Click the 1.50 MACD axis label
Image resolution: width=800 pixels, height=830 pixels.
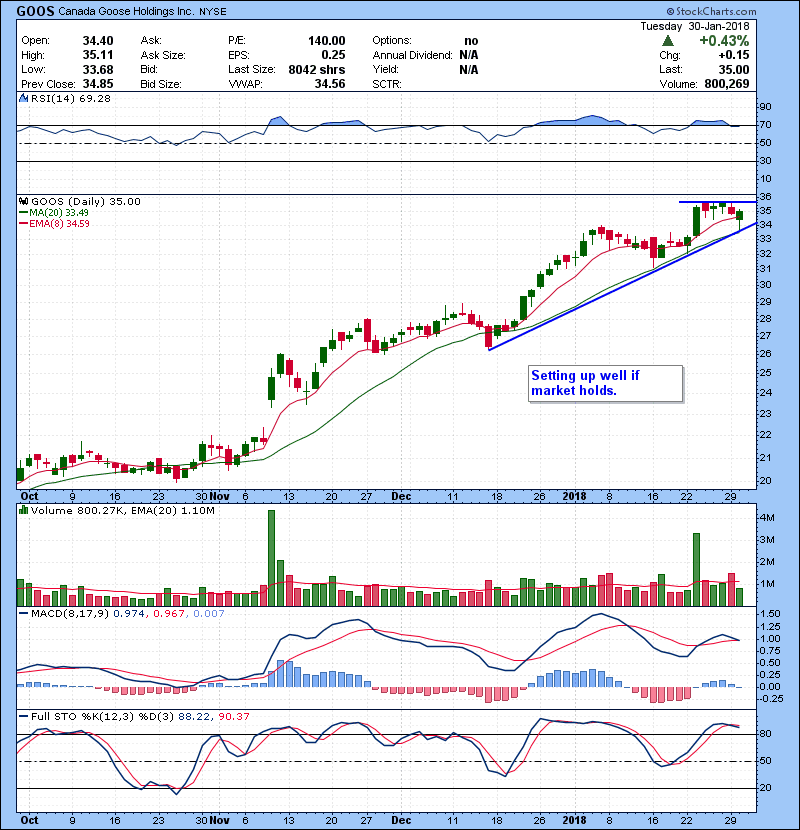click(770, 614)
